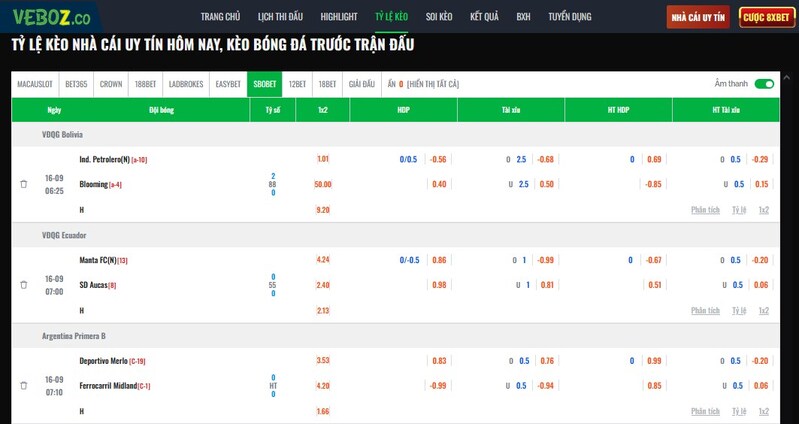Go to the Lịch thi đấu menu

tap(280, 17)
